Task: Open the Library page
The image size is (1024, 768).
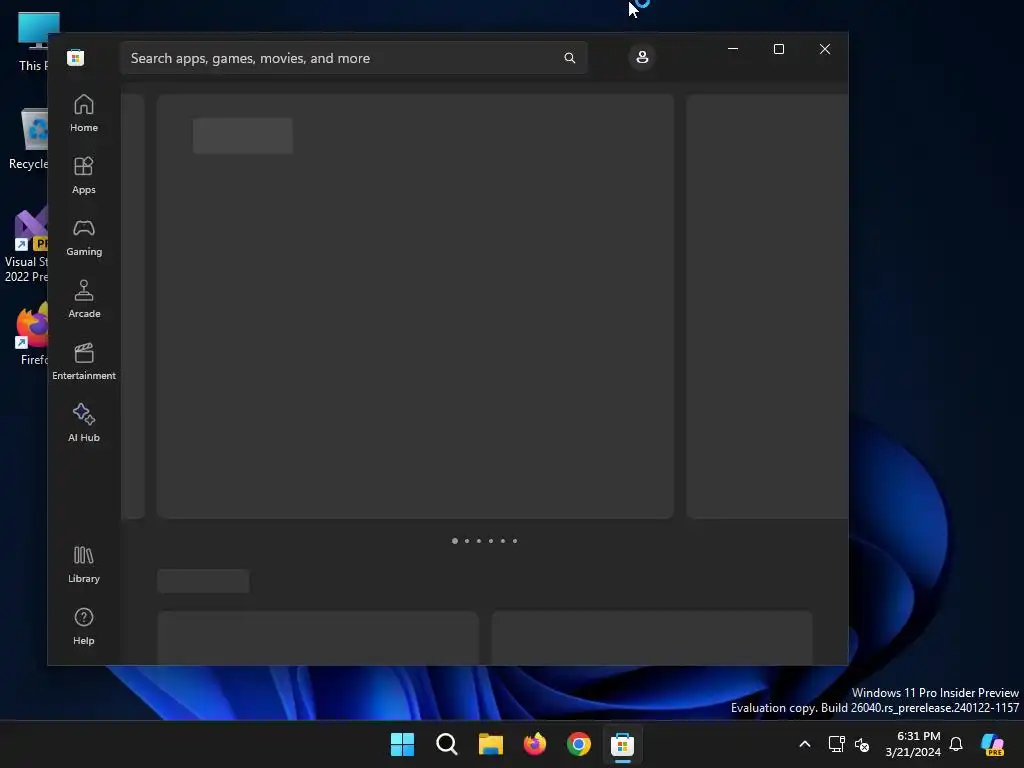Action: (84, 565)
